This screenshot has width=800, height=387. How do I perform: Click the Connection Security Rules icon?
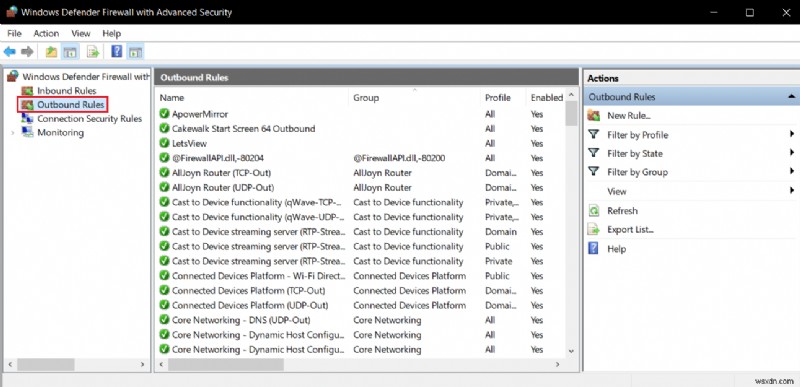pos(27,118)
